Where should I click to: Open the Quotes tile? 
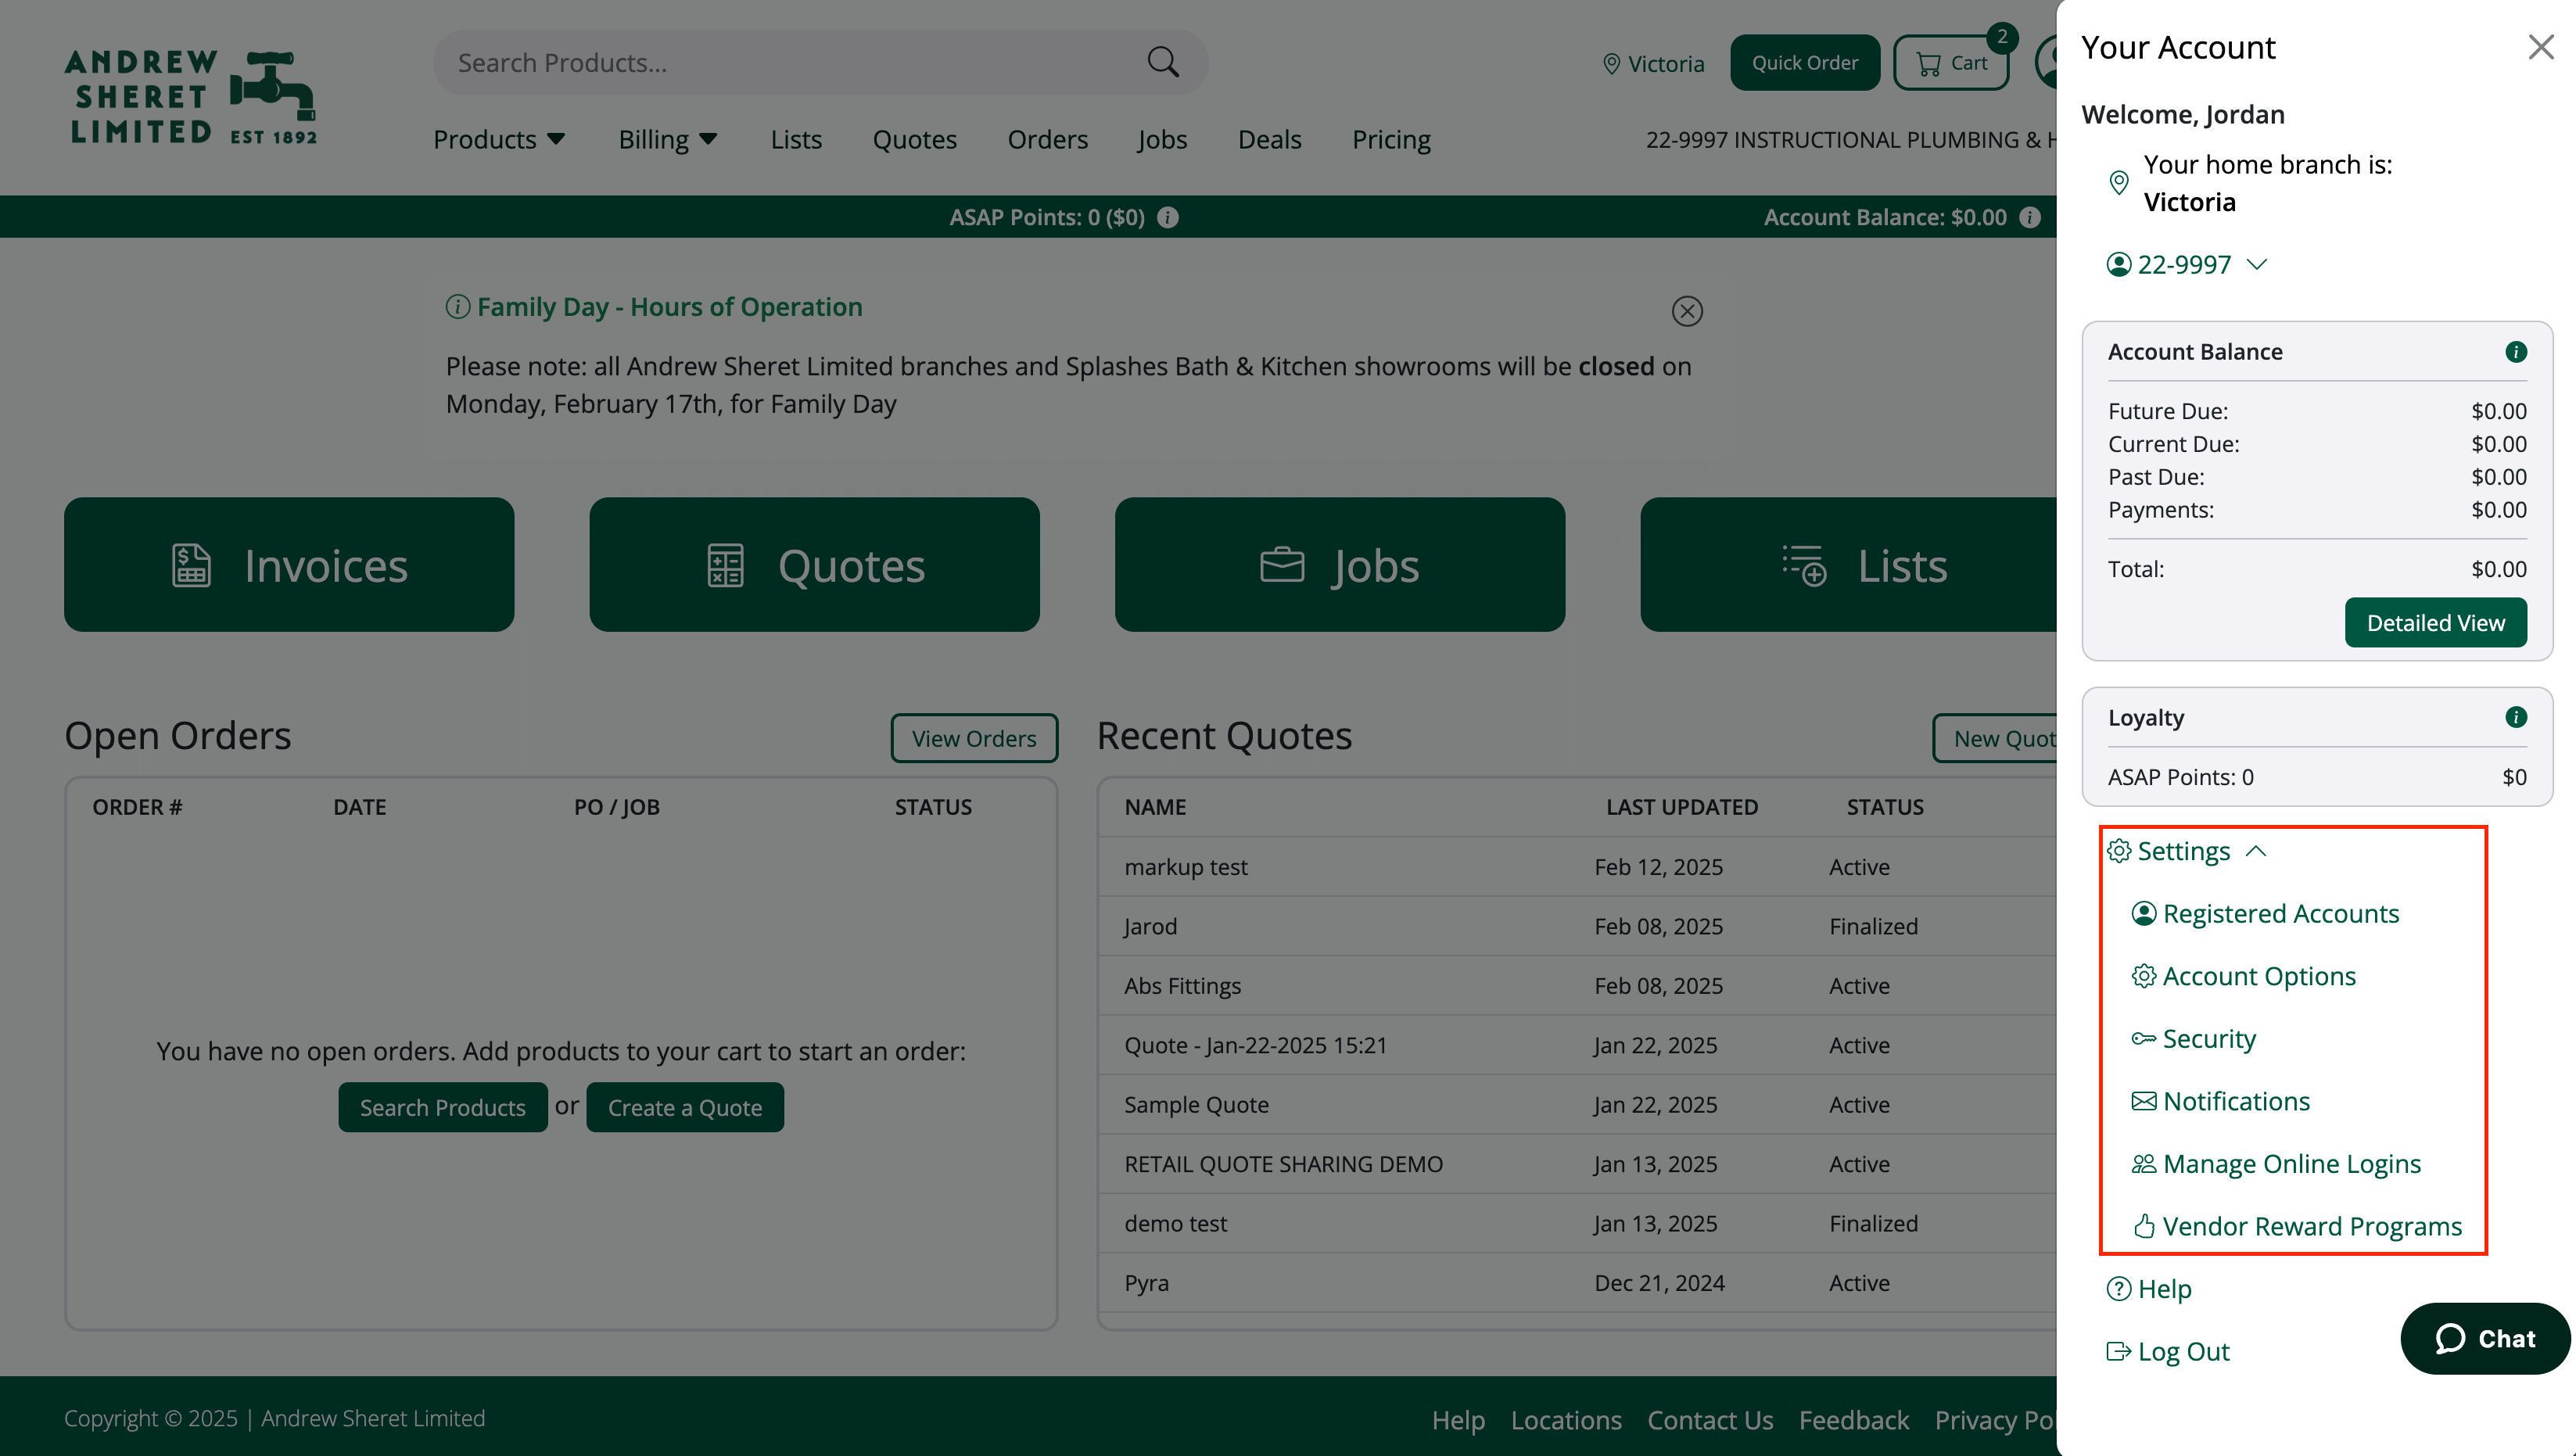tap(814, 565)
